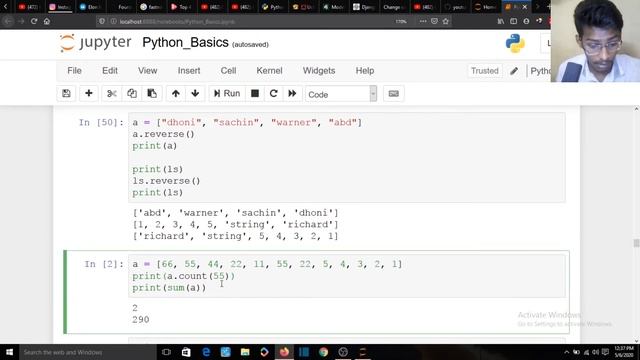Screen dimensions: 640x360
Task: Open the cell type Code dropdown
Action: pos(341,94)
